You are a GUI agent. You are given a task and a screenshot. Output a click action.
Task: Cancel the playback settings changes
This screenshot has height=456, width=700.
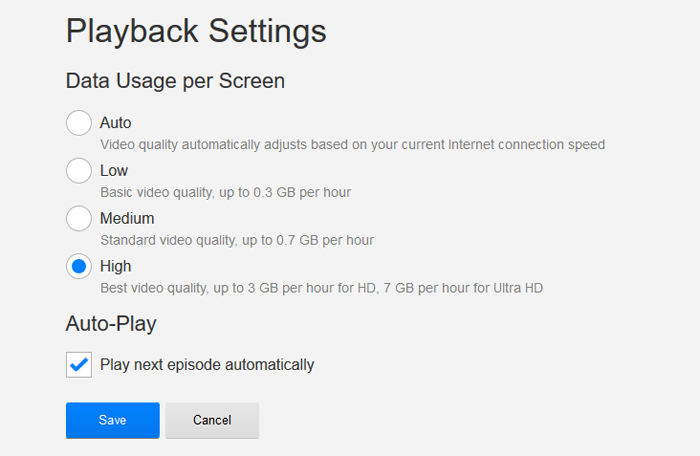pyautogui.click(x=212, y=420)
